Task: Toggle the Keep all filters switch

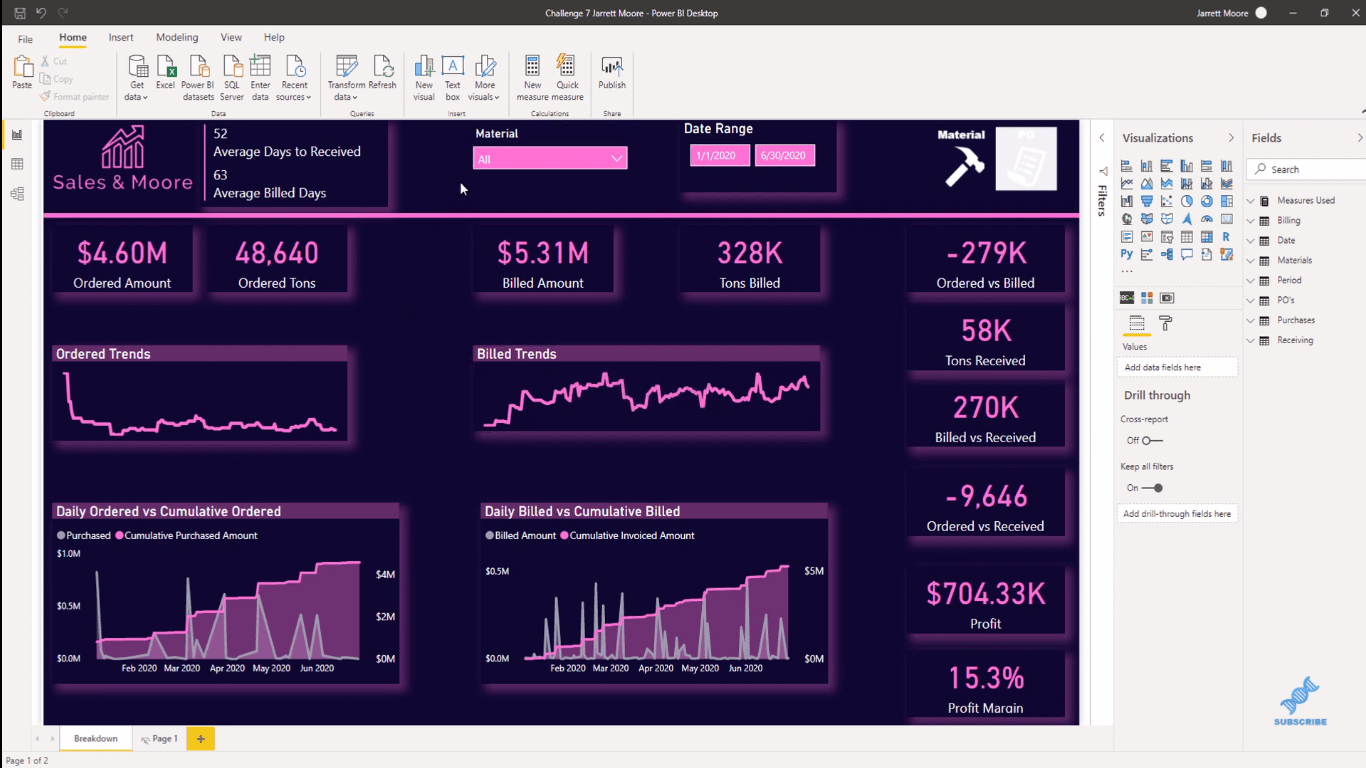Action: 1152,488
